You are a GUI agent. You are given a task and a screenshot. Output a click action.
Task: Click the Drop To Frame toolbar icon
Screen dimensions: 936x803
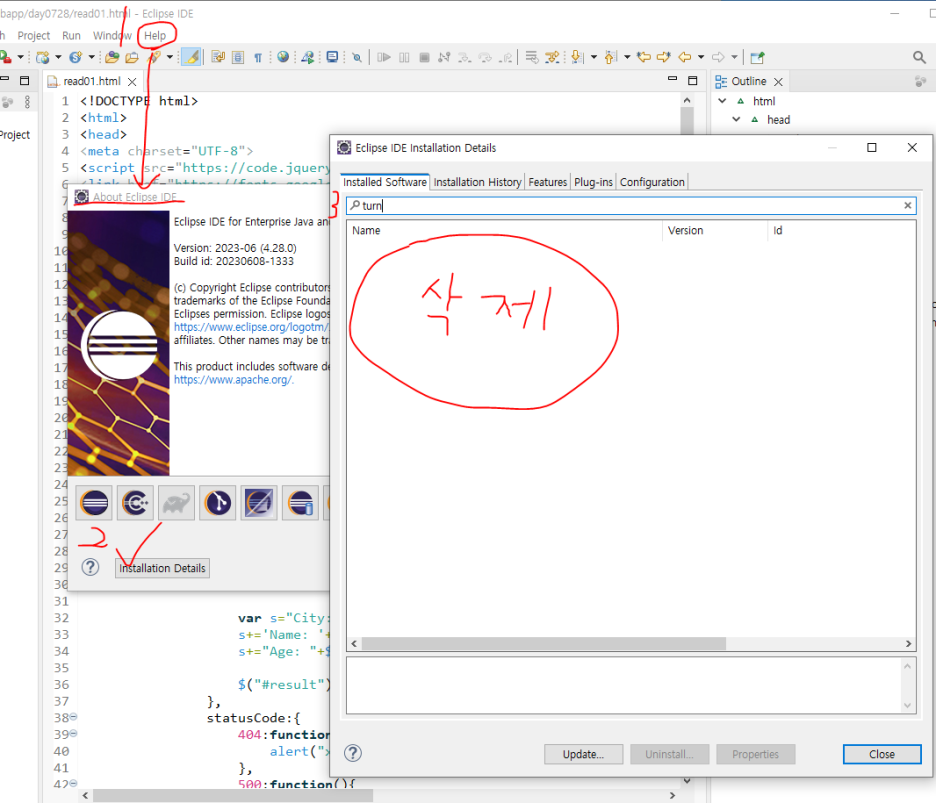532,57
